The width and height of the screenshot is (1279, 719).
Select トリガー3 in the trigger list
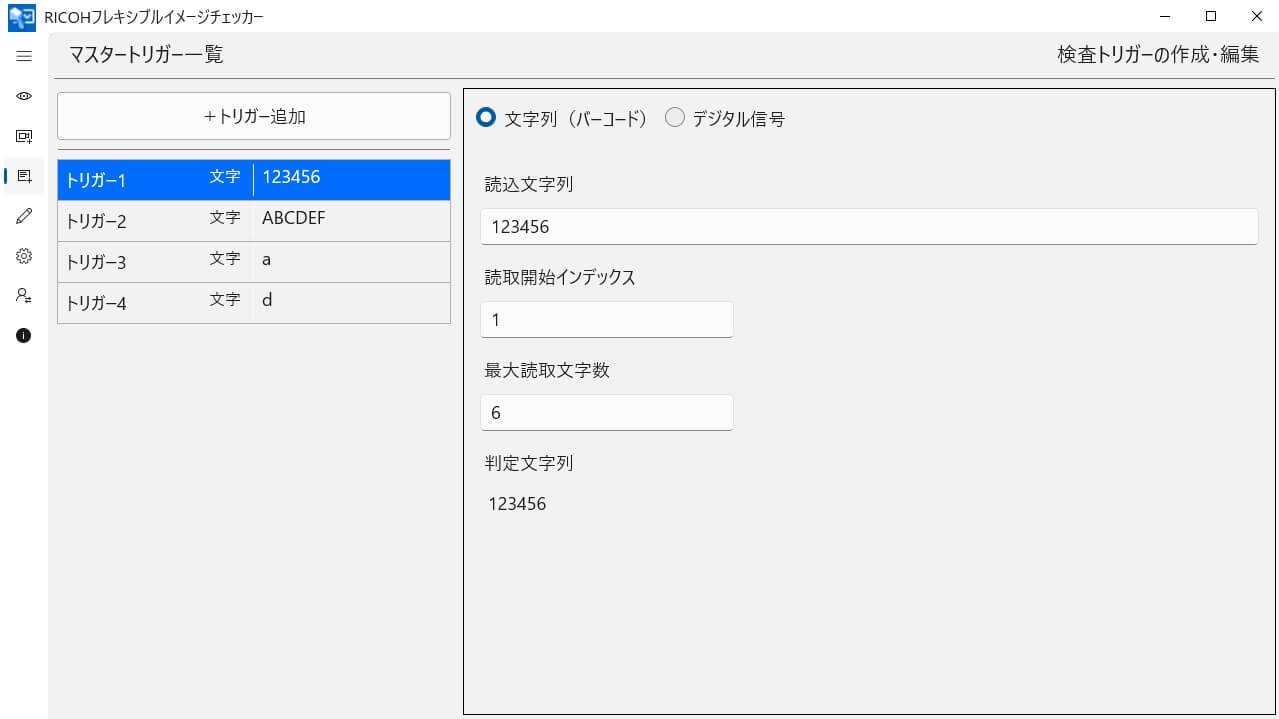click(x=254, y=262)
